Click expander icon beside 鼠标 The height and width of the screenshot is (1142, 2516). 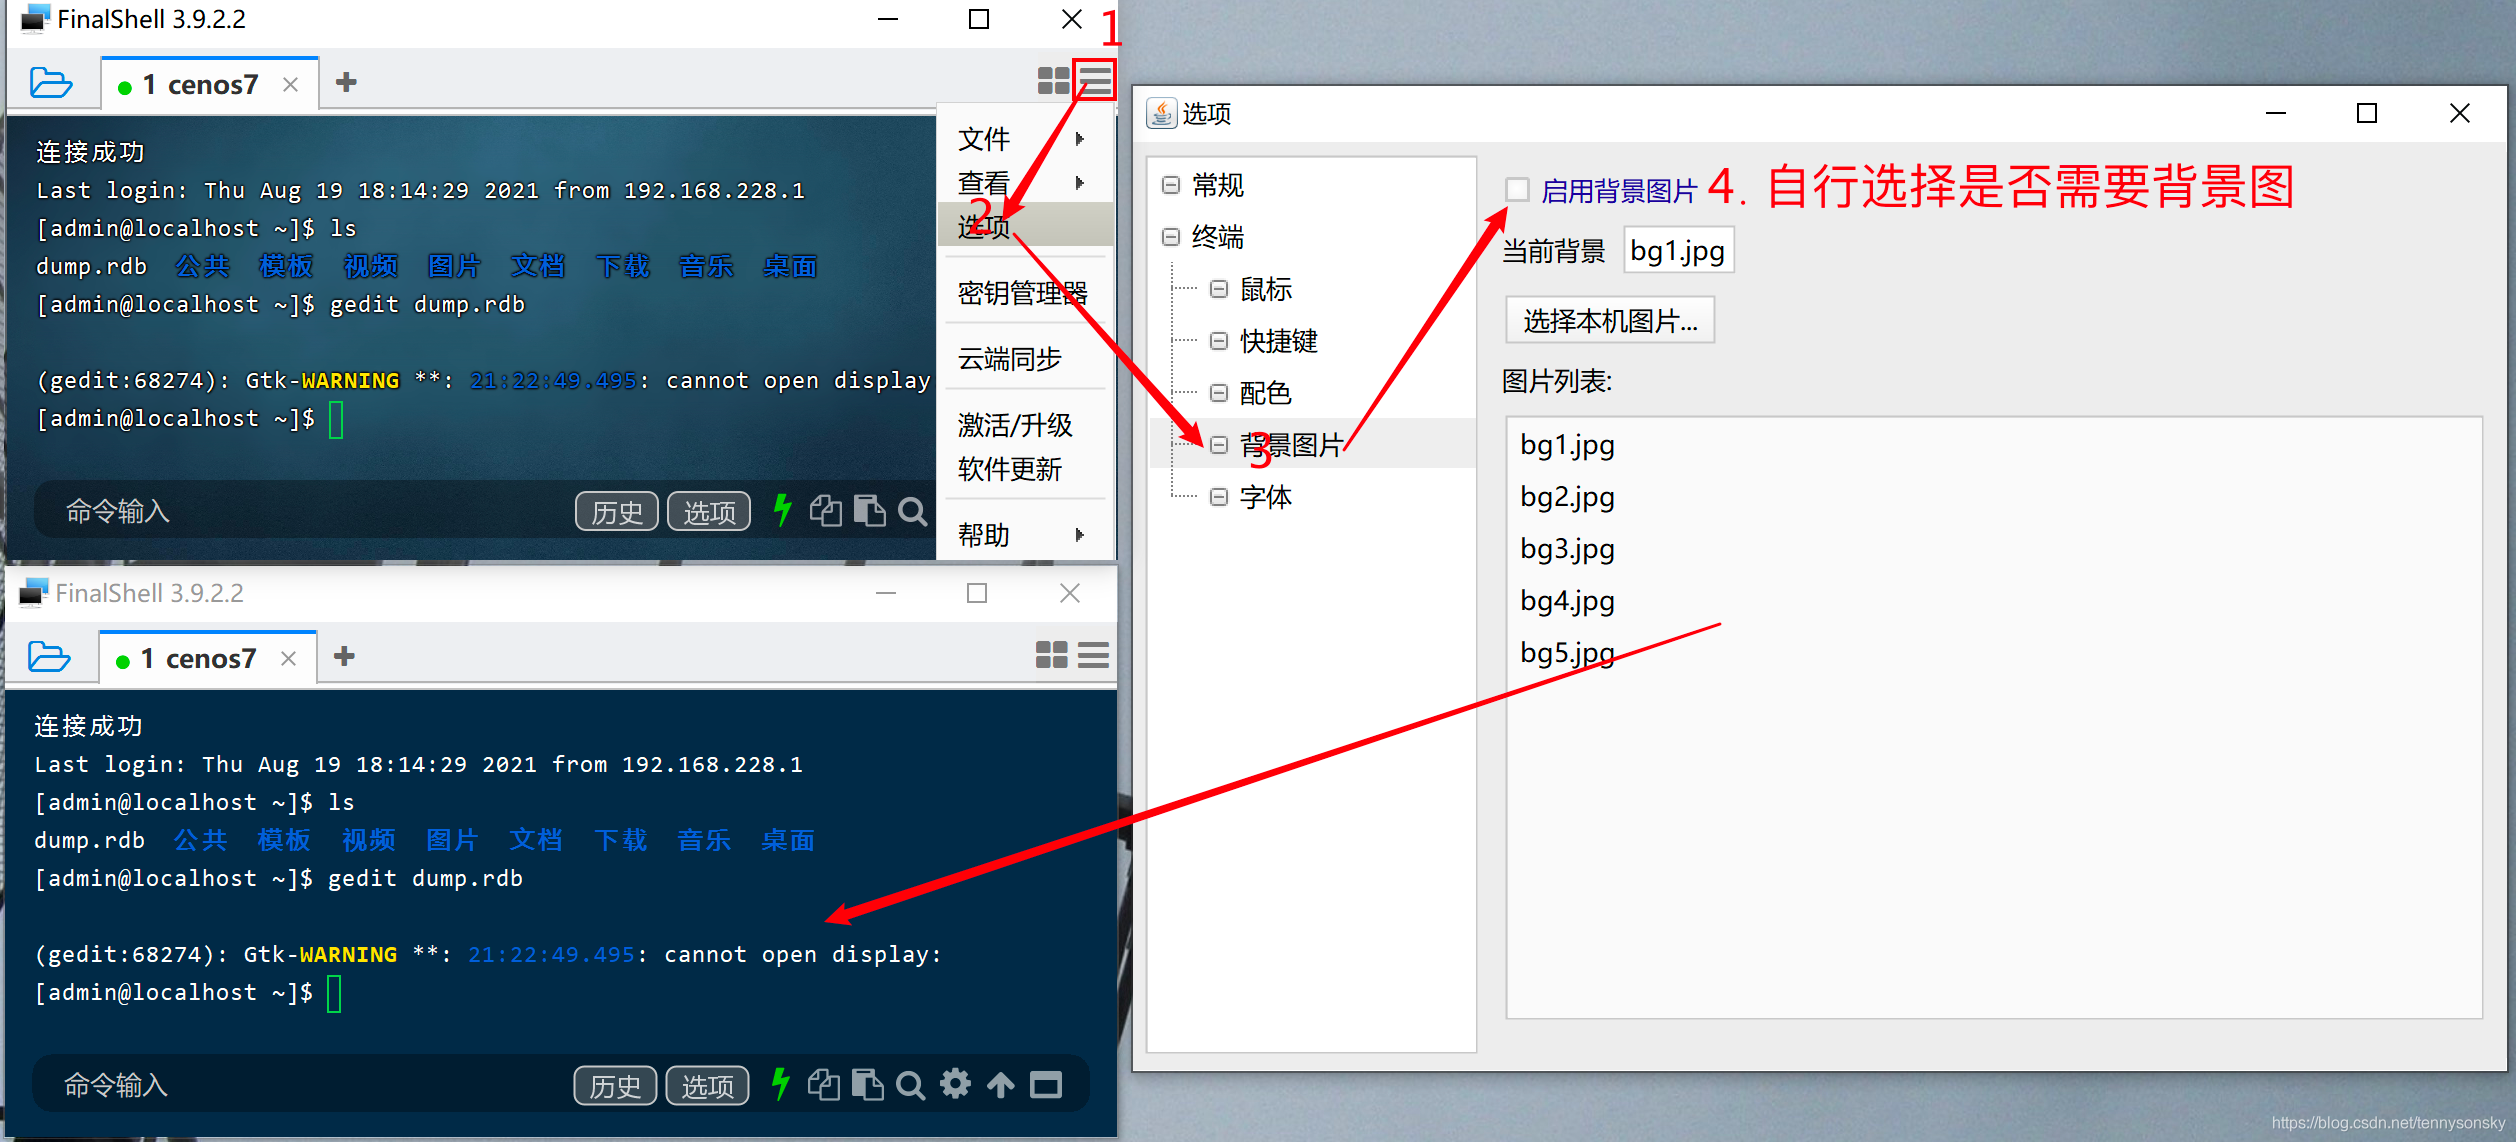tap(1219, 289)
